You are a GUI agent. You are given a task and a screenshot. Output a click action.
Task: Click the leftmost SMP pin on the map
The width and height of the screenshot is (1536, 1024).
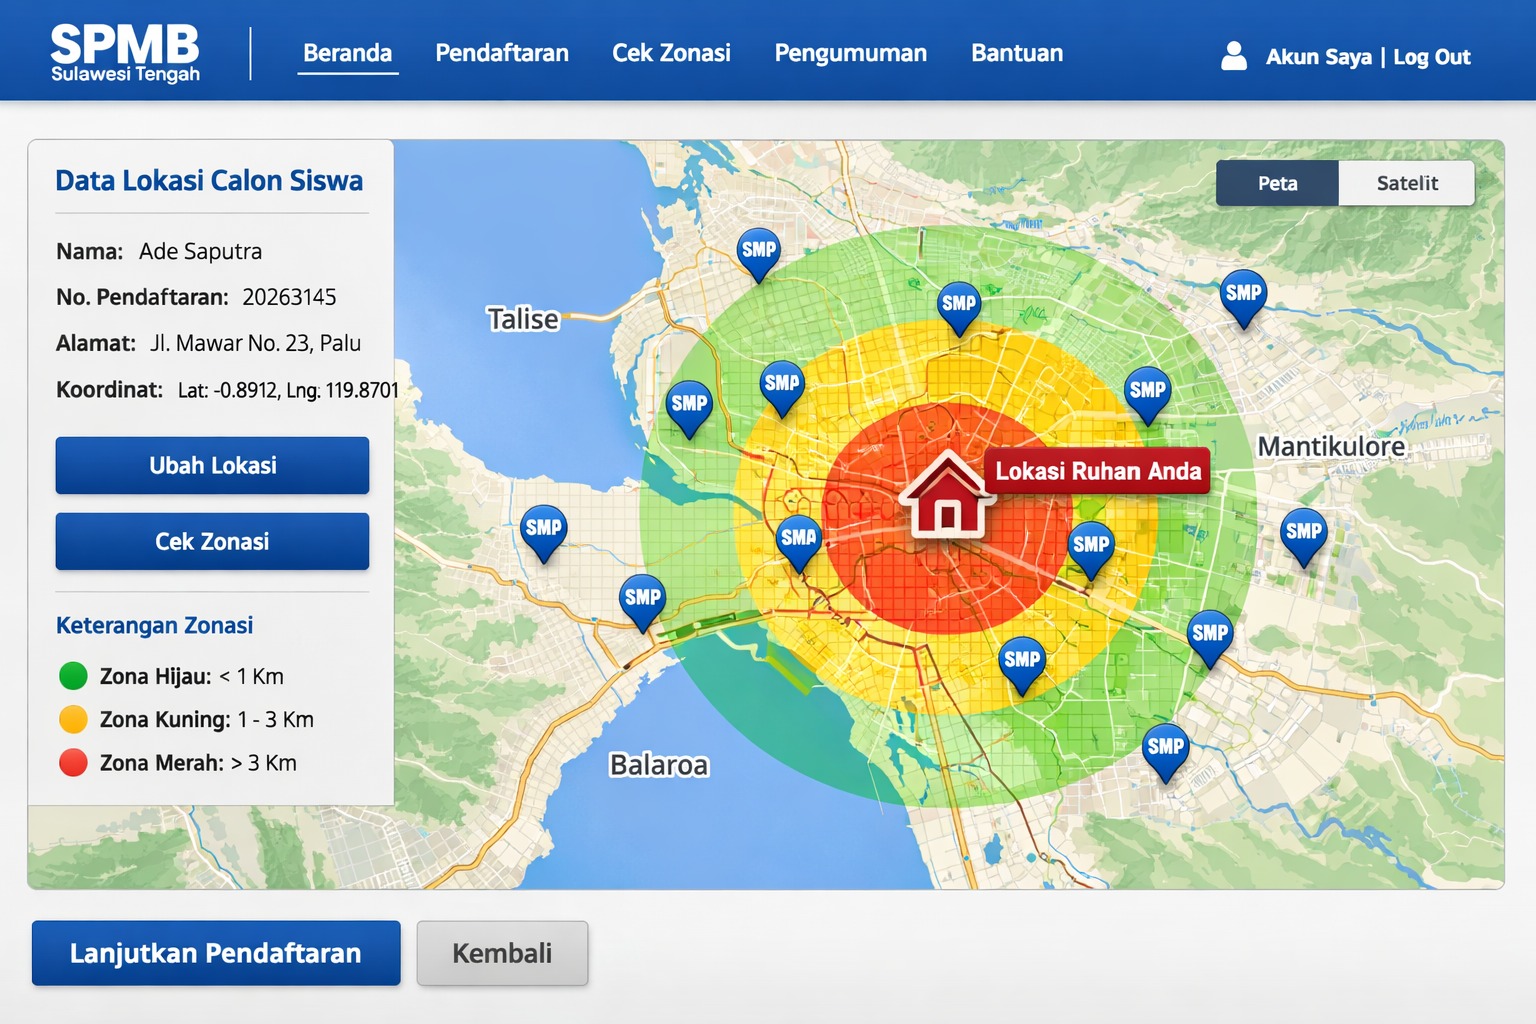pyautogui.click(x=544, y=530)
